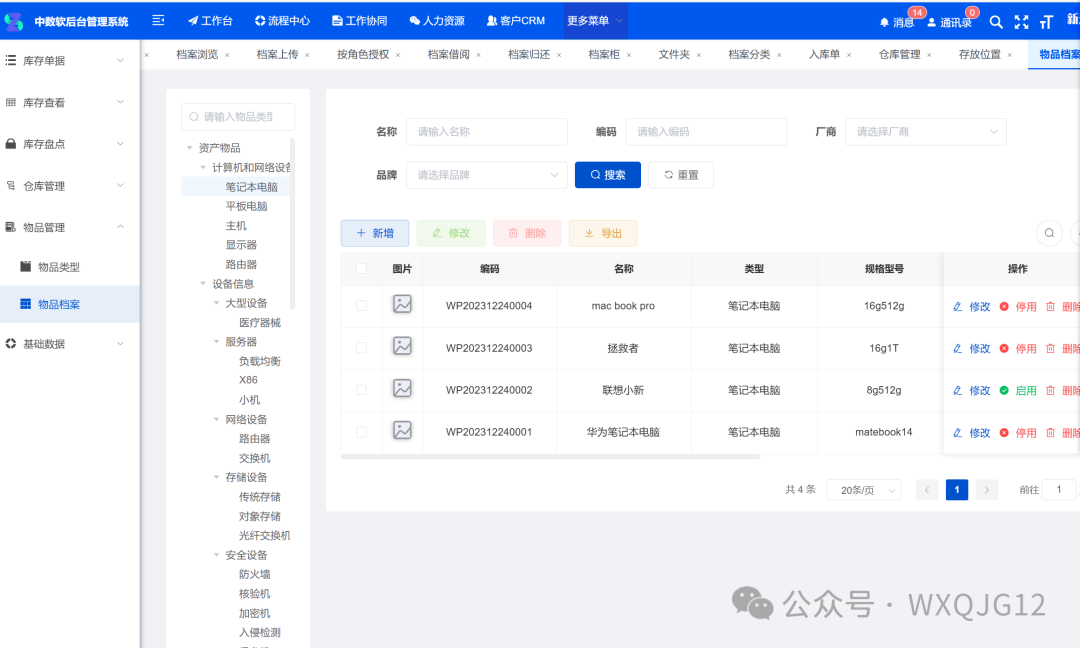
Task: Tick checkbox for WP202312240001 row
Action: click(361, 432)
